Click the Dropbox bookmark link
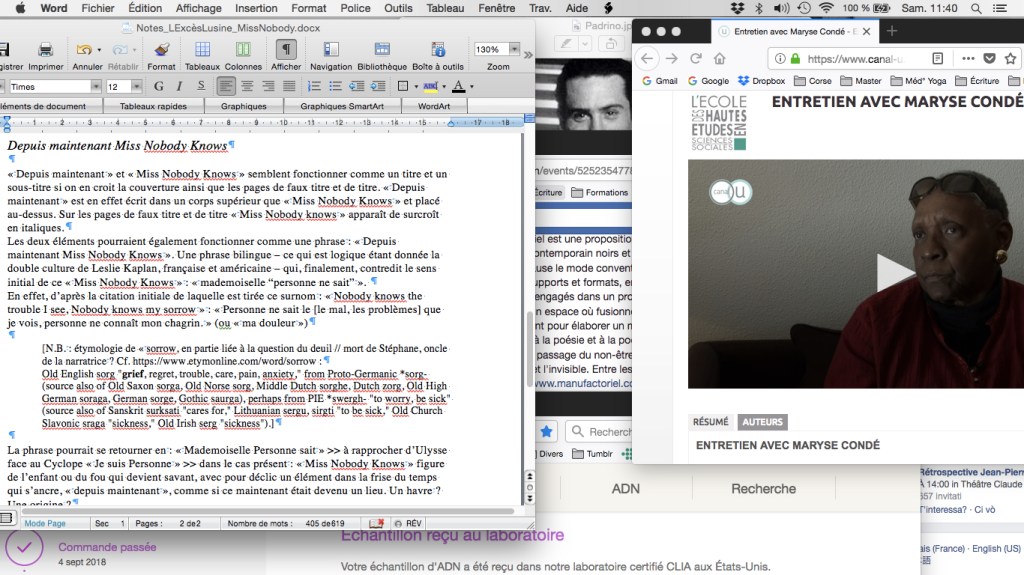 (762, 81)
